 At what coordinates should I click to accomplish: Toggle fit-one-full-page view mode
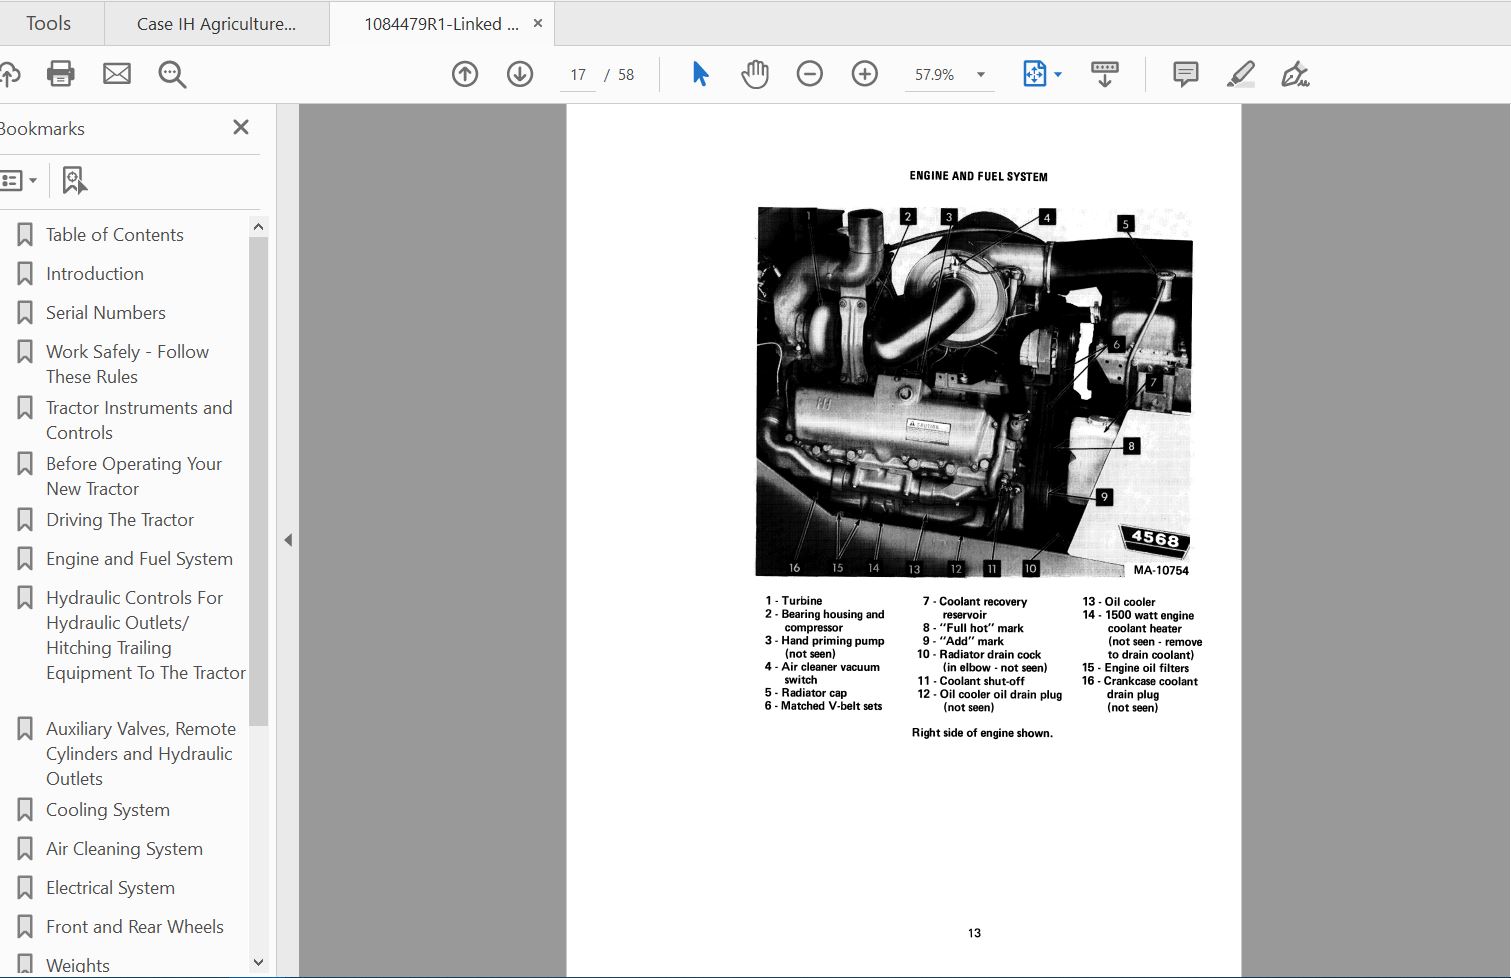[1036, 73]
